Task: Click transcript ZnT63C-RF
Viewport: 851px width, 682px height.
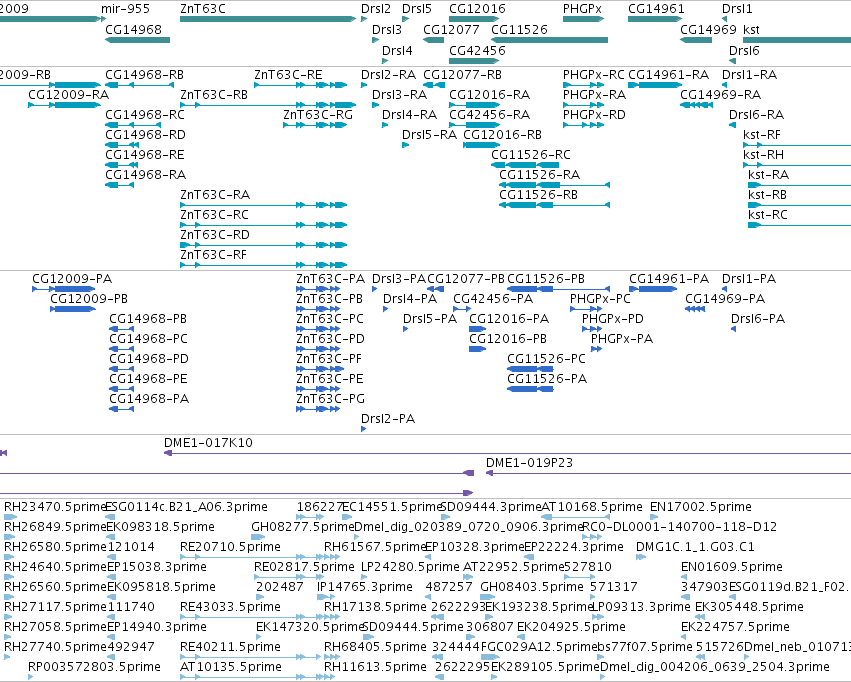Action: pos(264,265)
